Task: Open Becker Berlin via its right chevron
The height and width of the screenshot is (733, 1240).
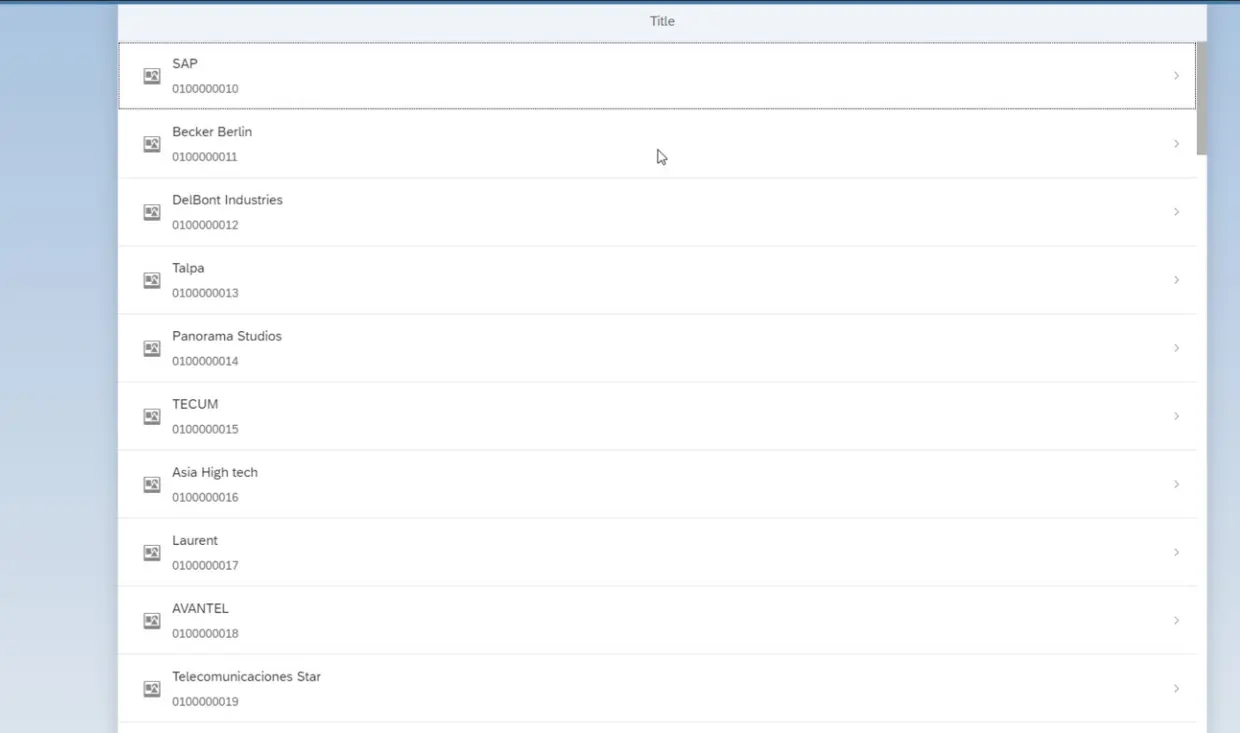Action: [1176, 144]
